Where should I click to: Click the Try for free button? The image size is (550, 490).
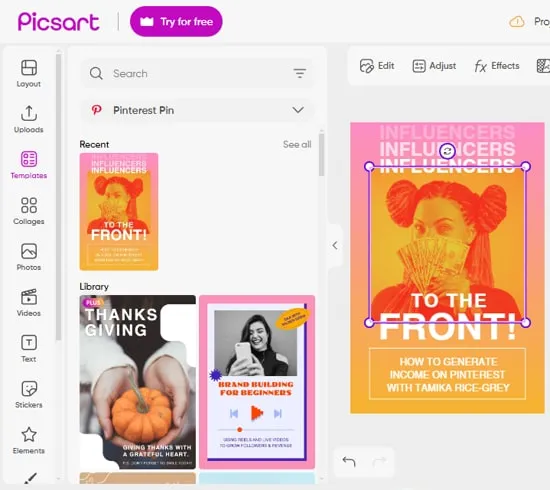(x=176, y=21)
